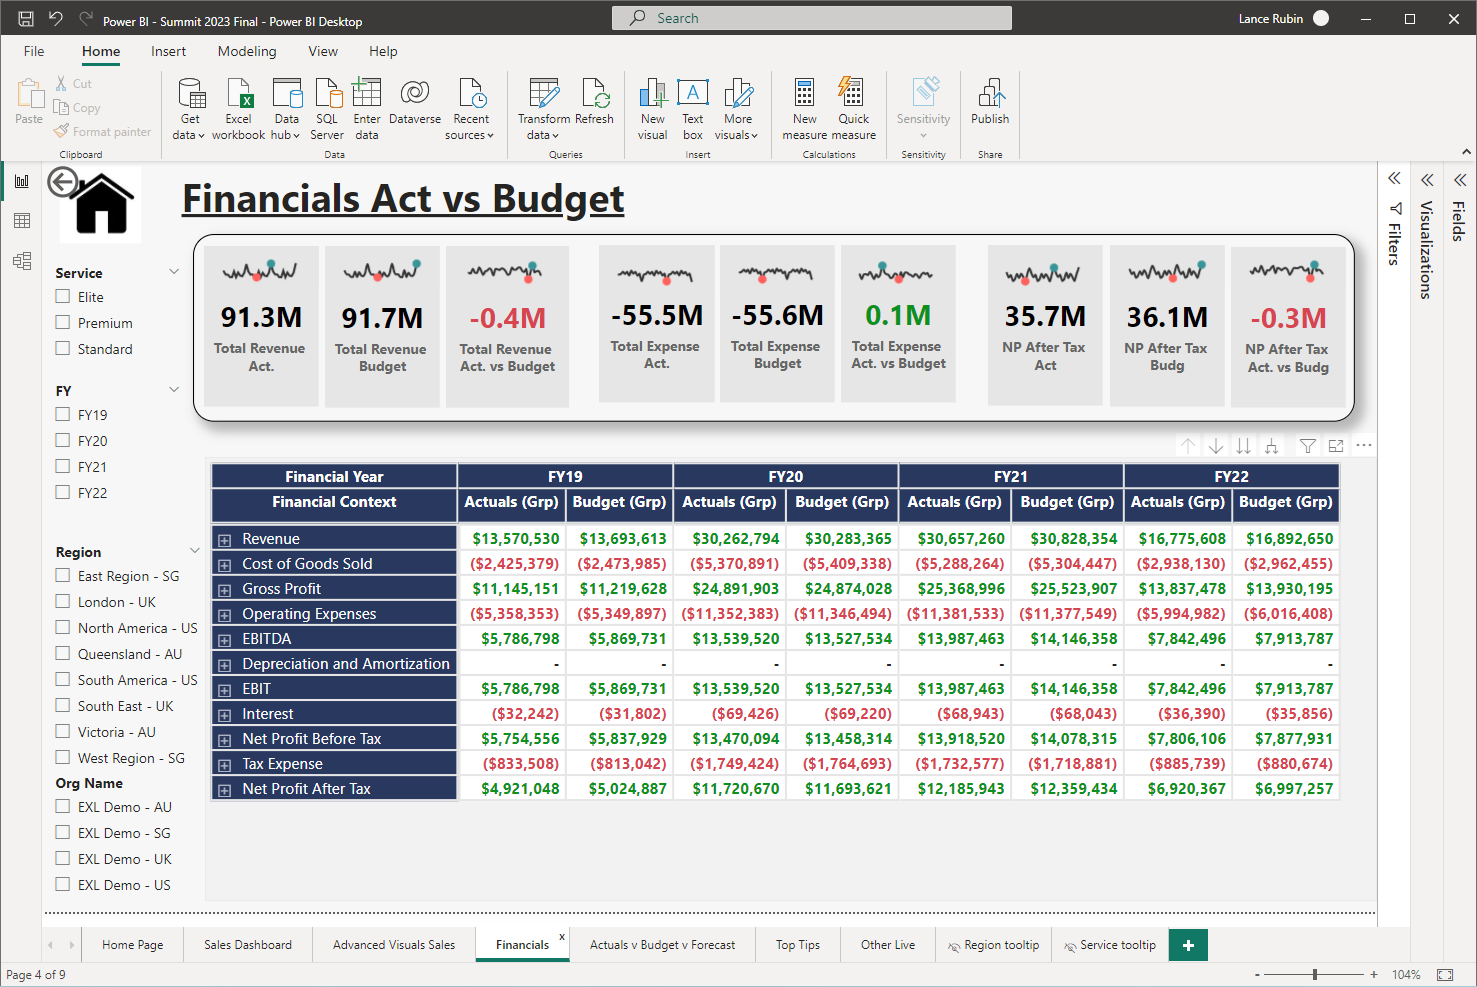The height and width of the screenshot is (987, 1477).
Task: Switch to Report view in left sidebar
Action: pos(22,181)
